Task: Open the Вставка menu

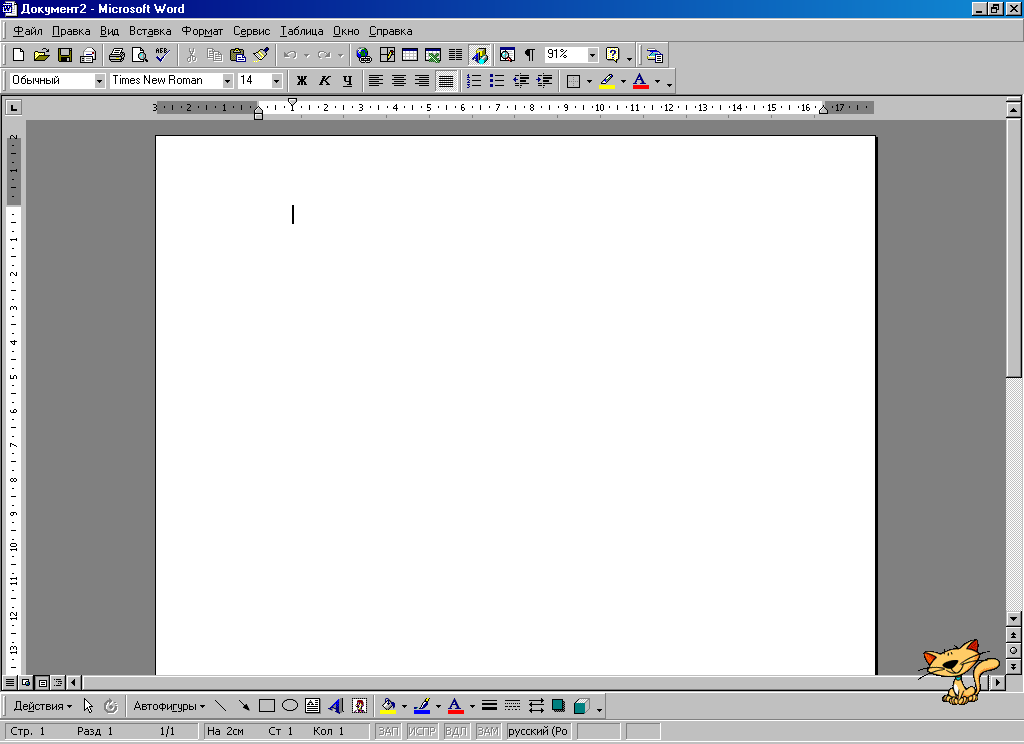Action: pos(150,31)
